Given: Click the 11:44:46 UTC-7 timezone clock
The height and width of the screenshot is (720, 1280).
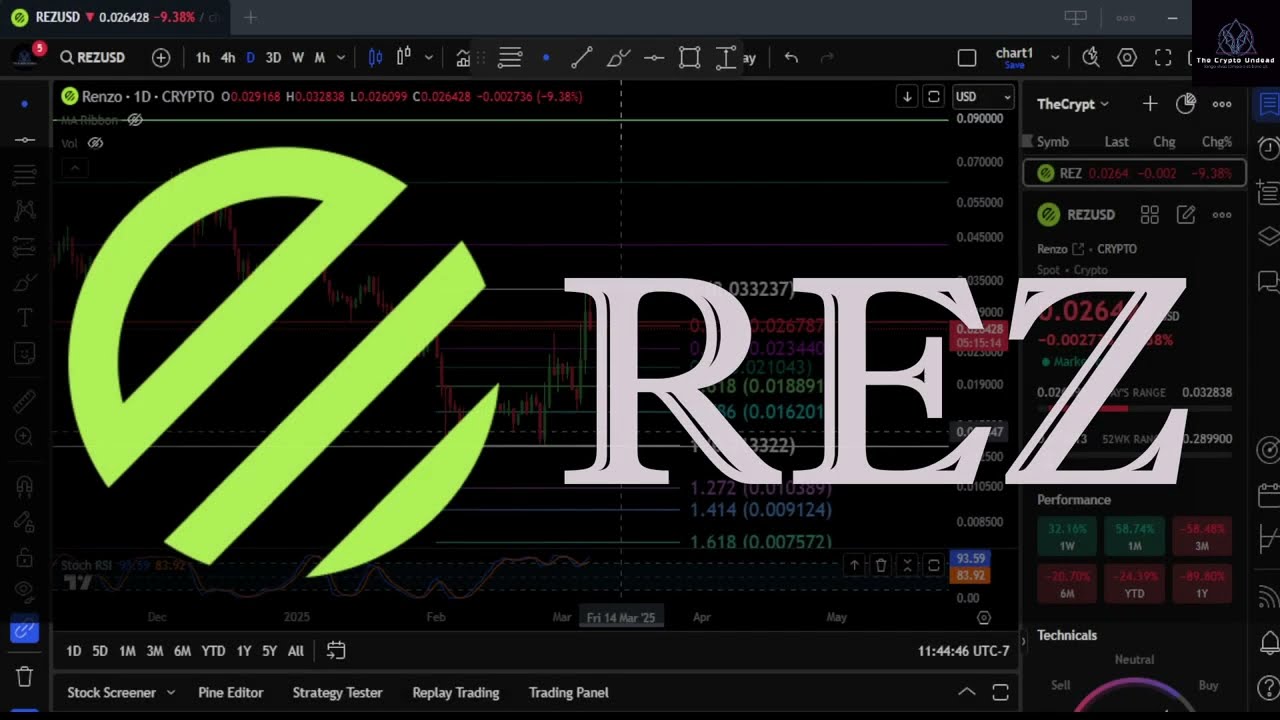Looking at the screenshot, I should [x=963, y=651].
